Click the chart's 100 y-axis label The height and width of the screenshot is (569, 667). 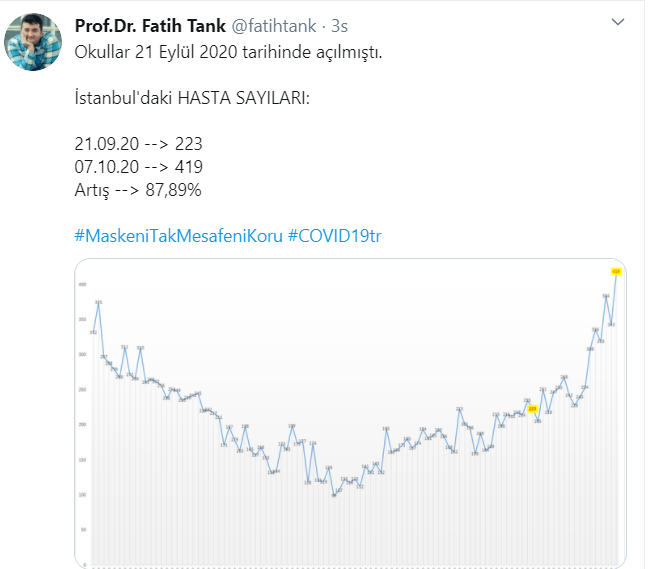tap(84, 494)
